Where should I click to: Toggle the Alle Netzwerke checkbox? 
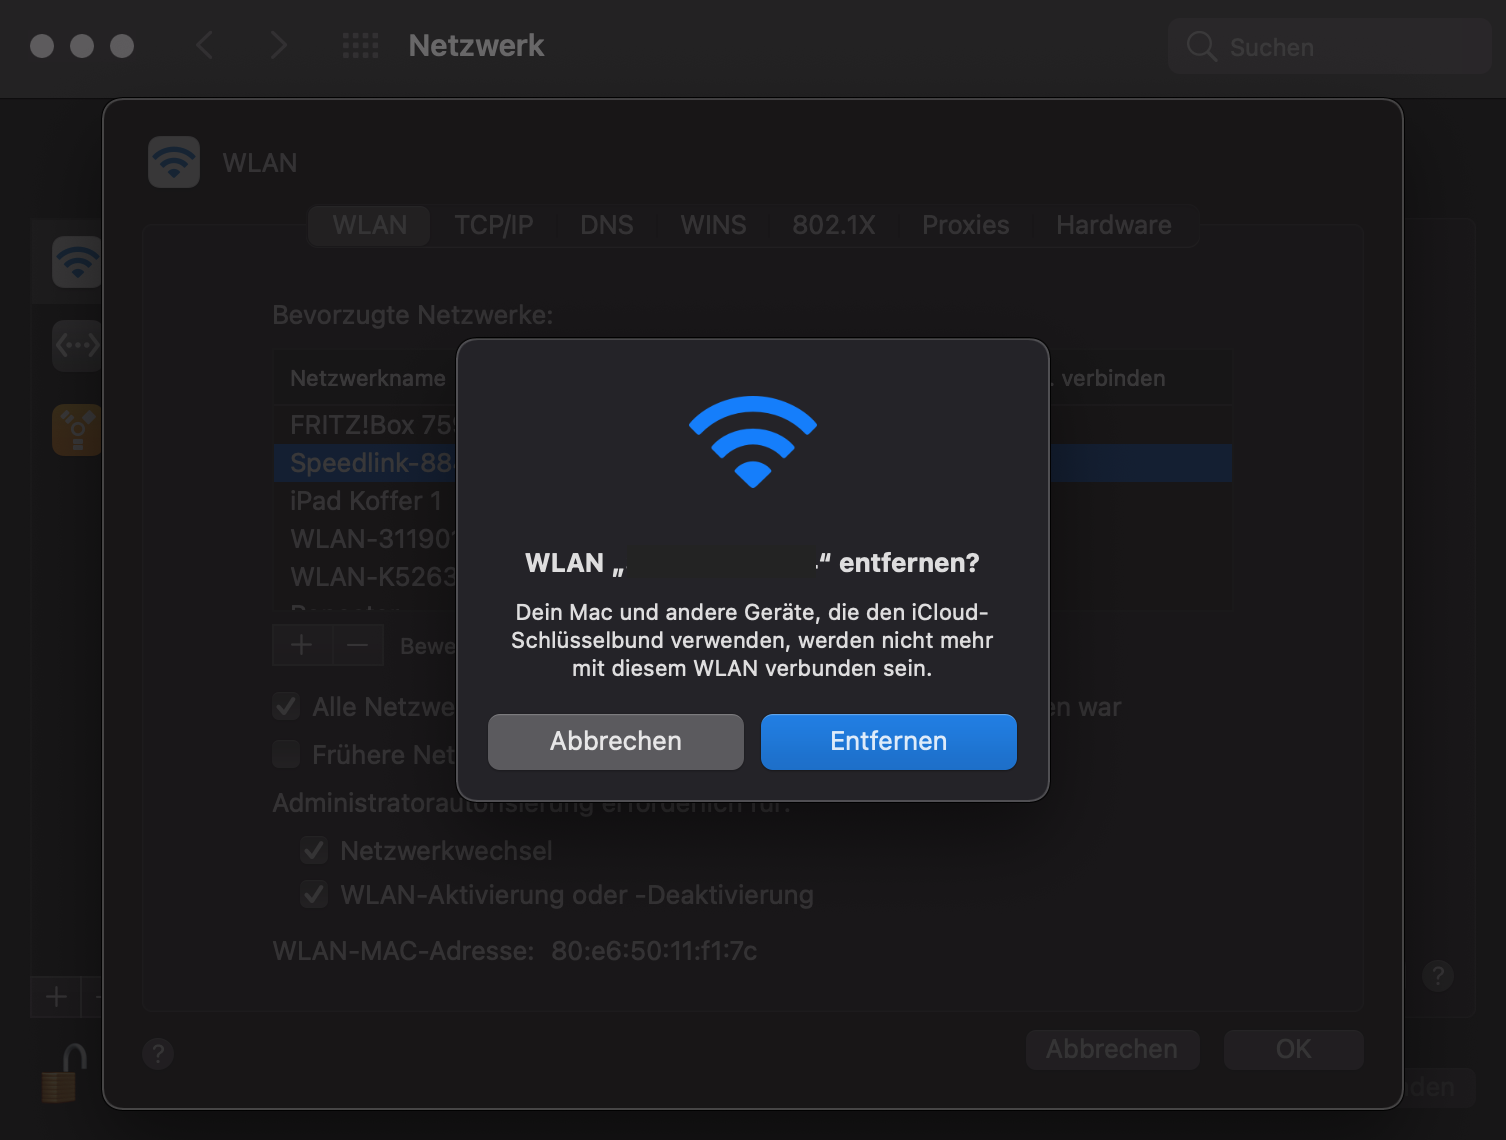point(286,707)
